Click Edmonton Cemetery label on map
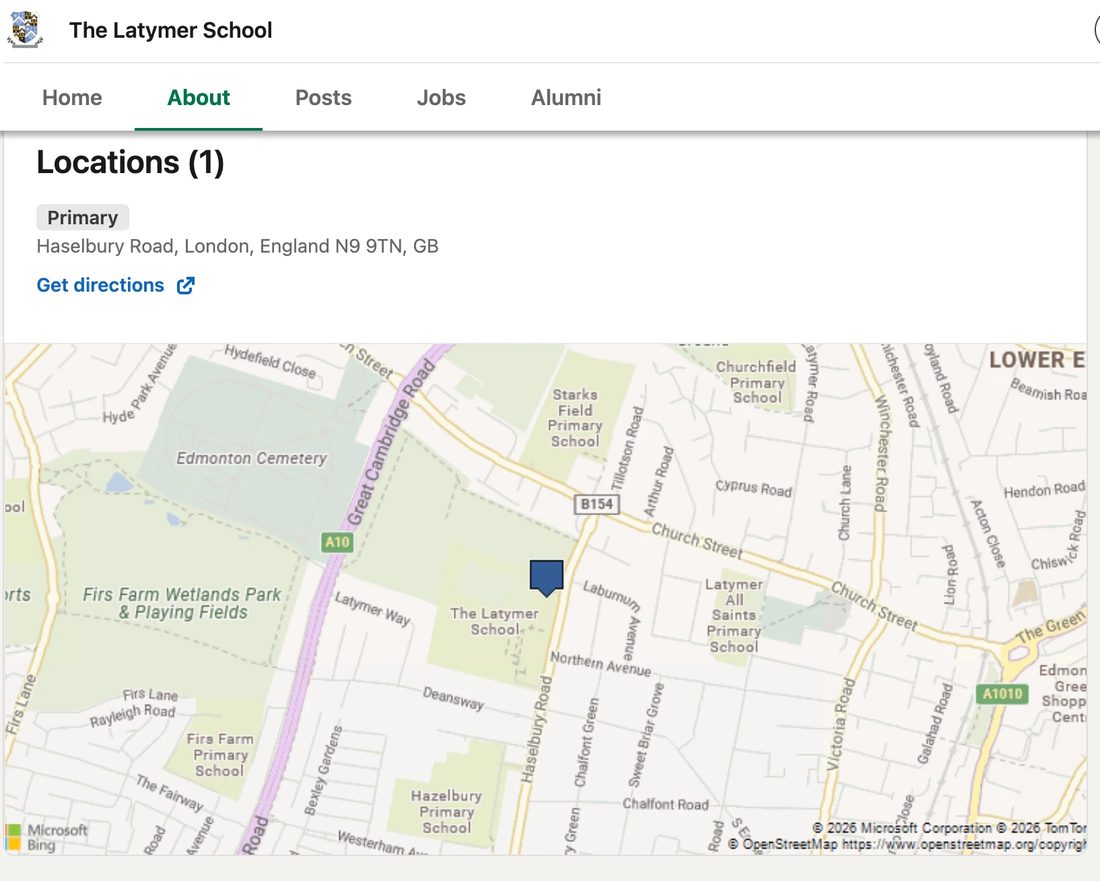This screenshot has width=1100, height=881. [x=252, y=458]
